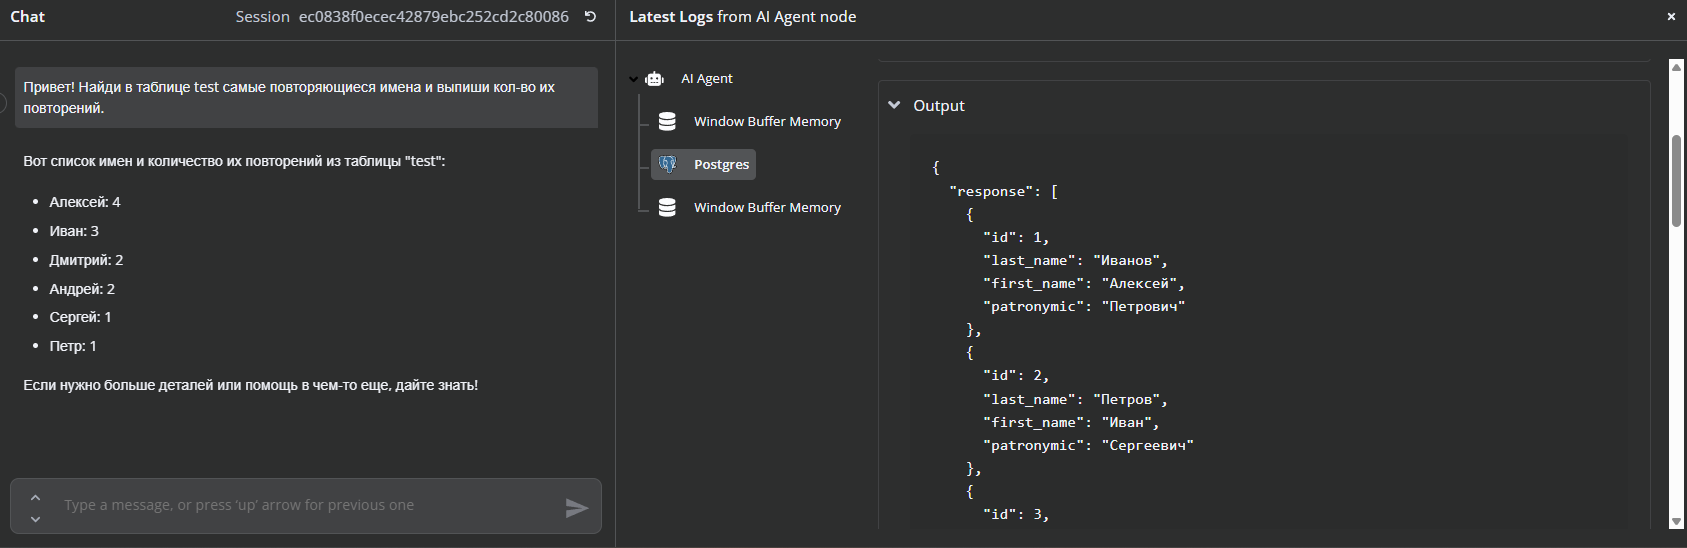Reset the chat session with refresh icon

(590, 17)
